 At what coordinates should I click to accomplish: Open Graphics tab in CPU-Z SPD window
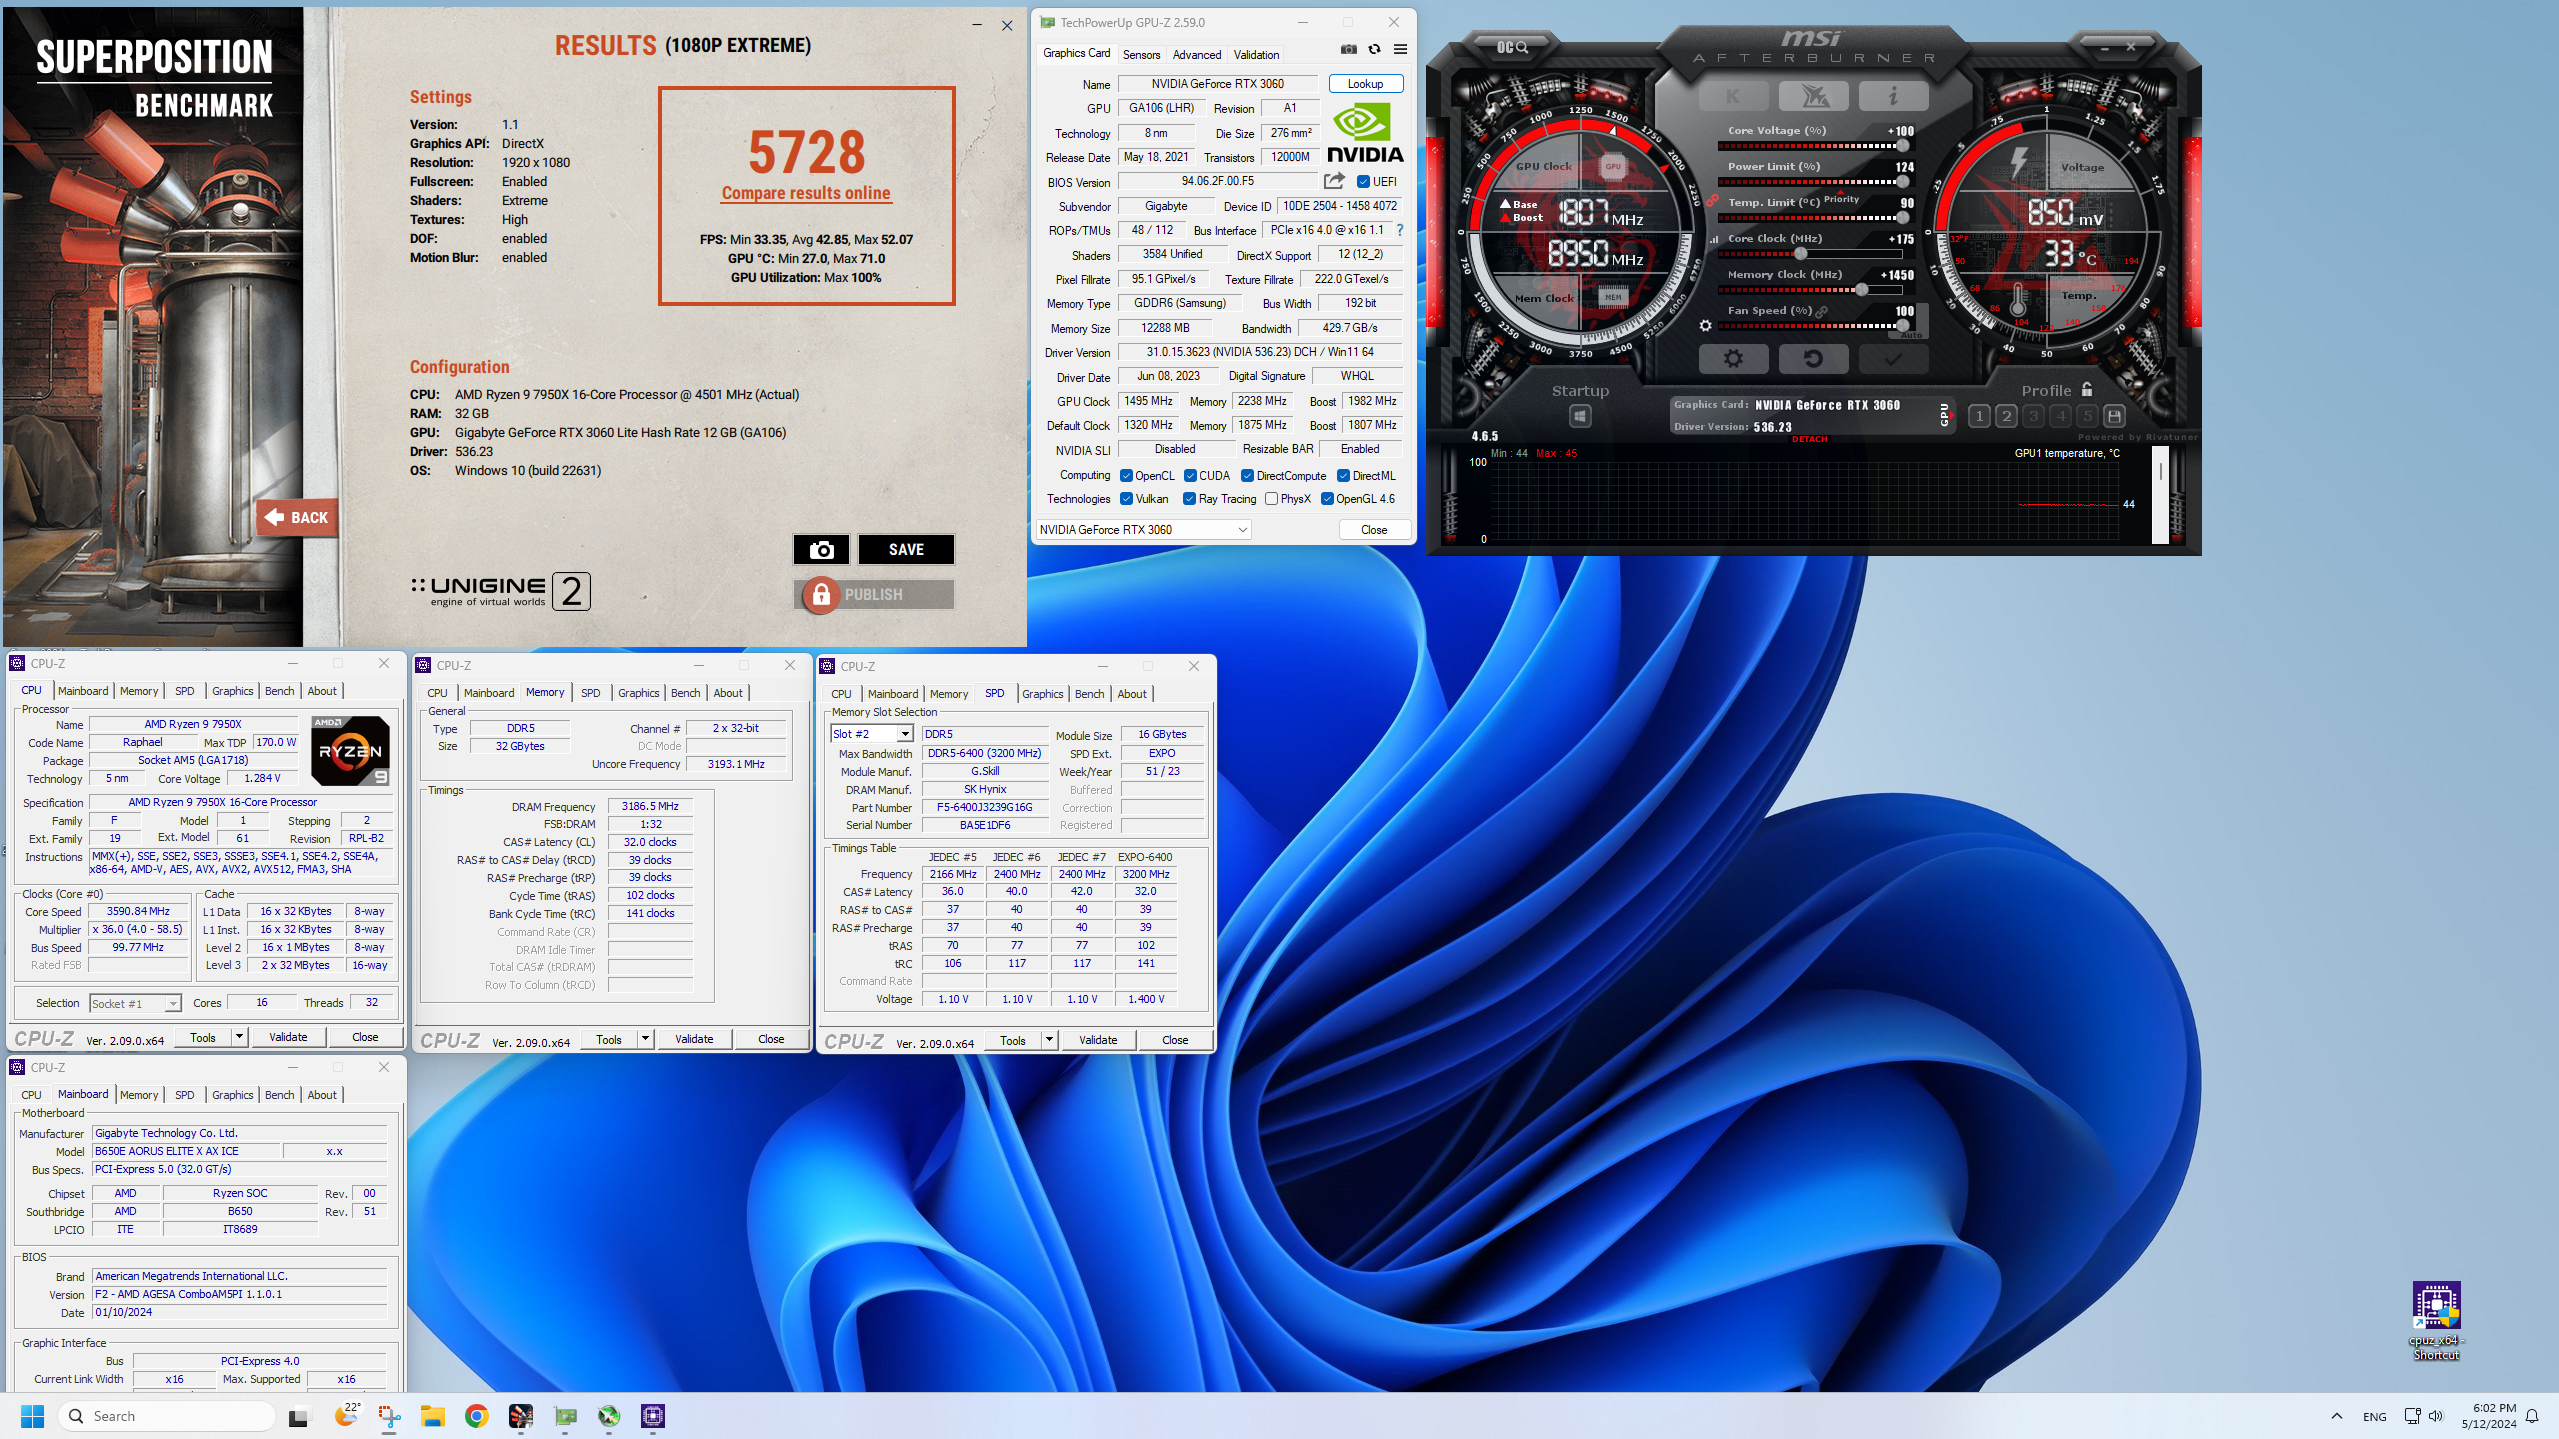1042,693
